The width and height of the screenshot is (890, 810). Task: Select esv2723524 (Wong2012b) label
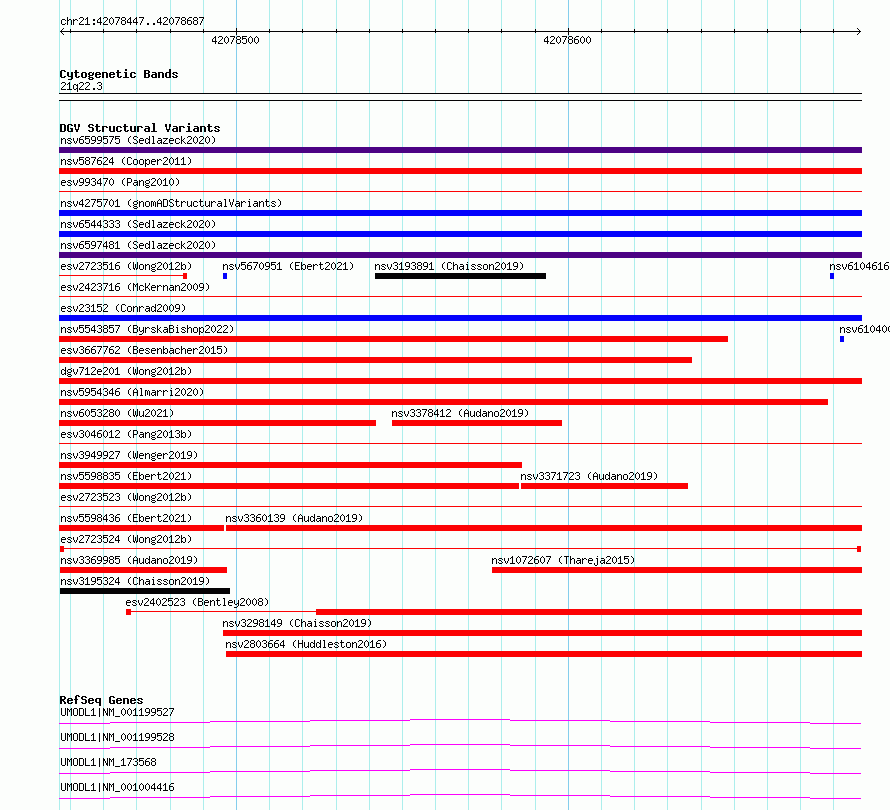[126, 539]
